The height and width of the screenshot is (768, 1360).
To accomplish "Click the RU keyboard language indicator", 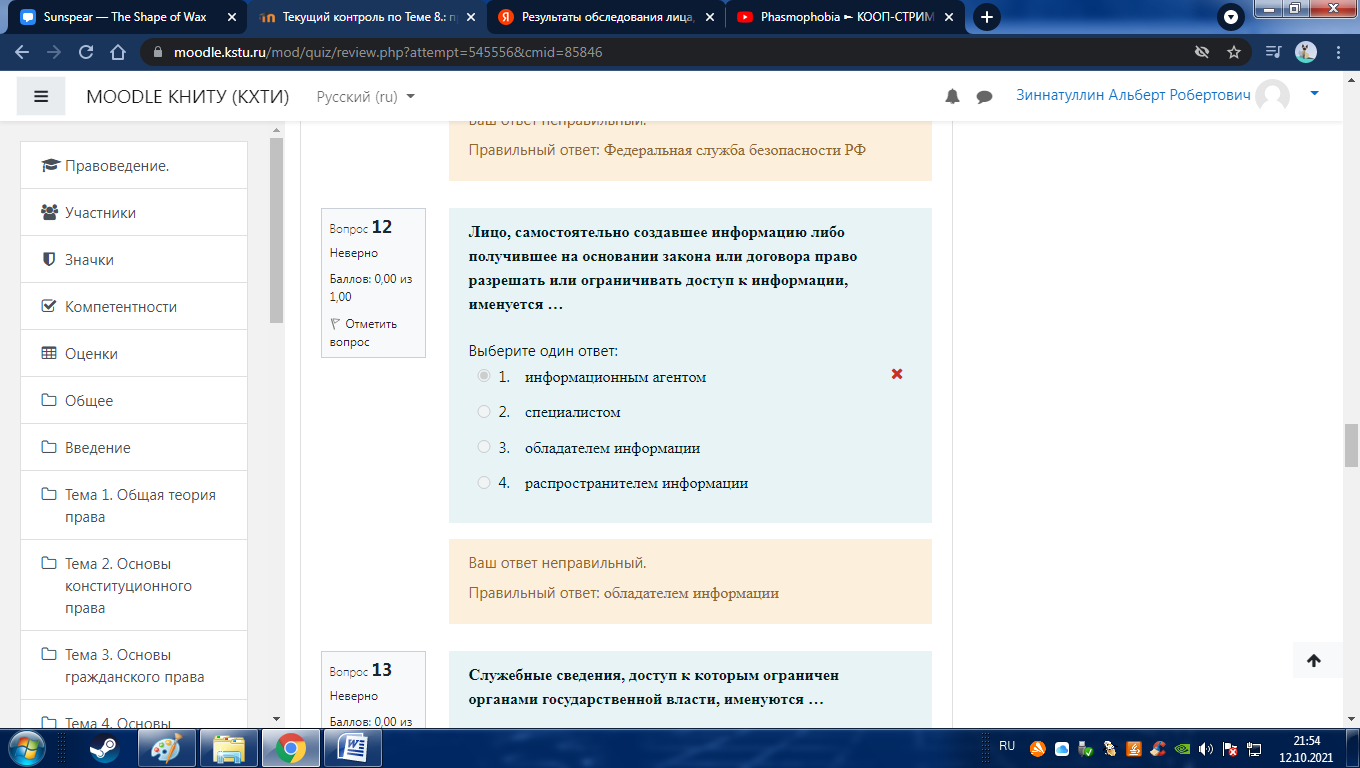I will pyautogui.click(x=1007, y=746).
